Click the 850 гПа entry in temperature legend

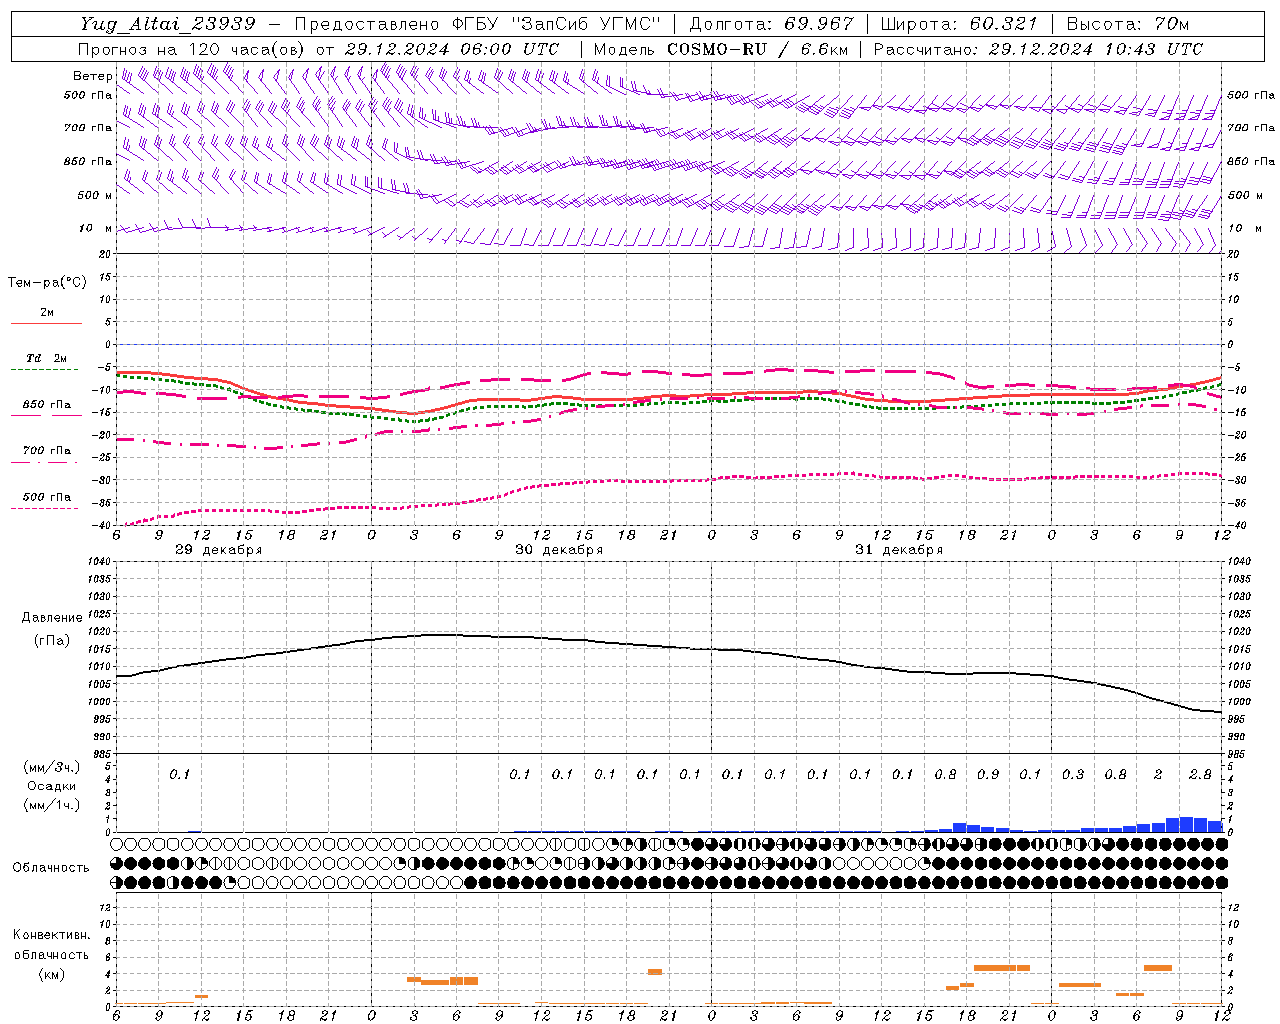point(46,405)
